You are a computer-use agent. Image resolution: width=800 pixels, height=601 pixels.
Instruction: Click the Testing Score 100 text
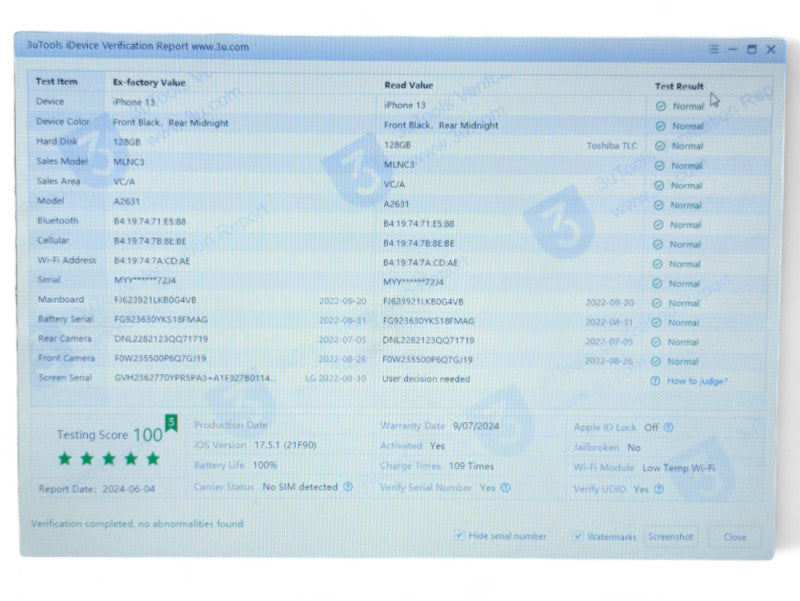click(x=110, y=435)
